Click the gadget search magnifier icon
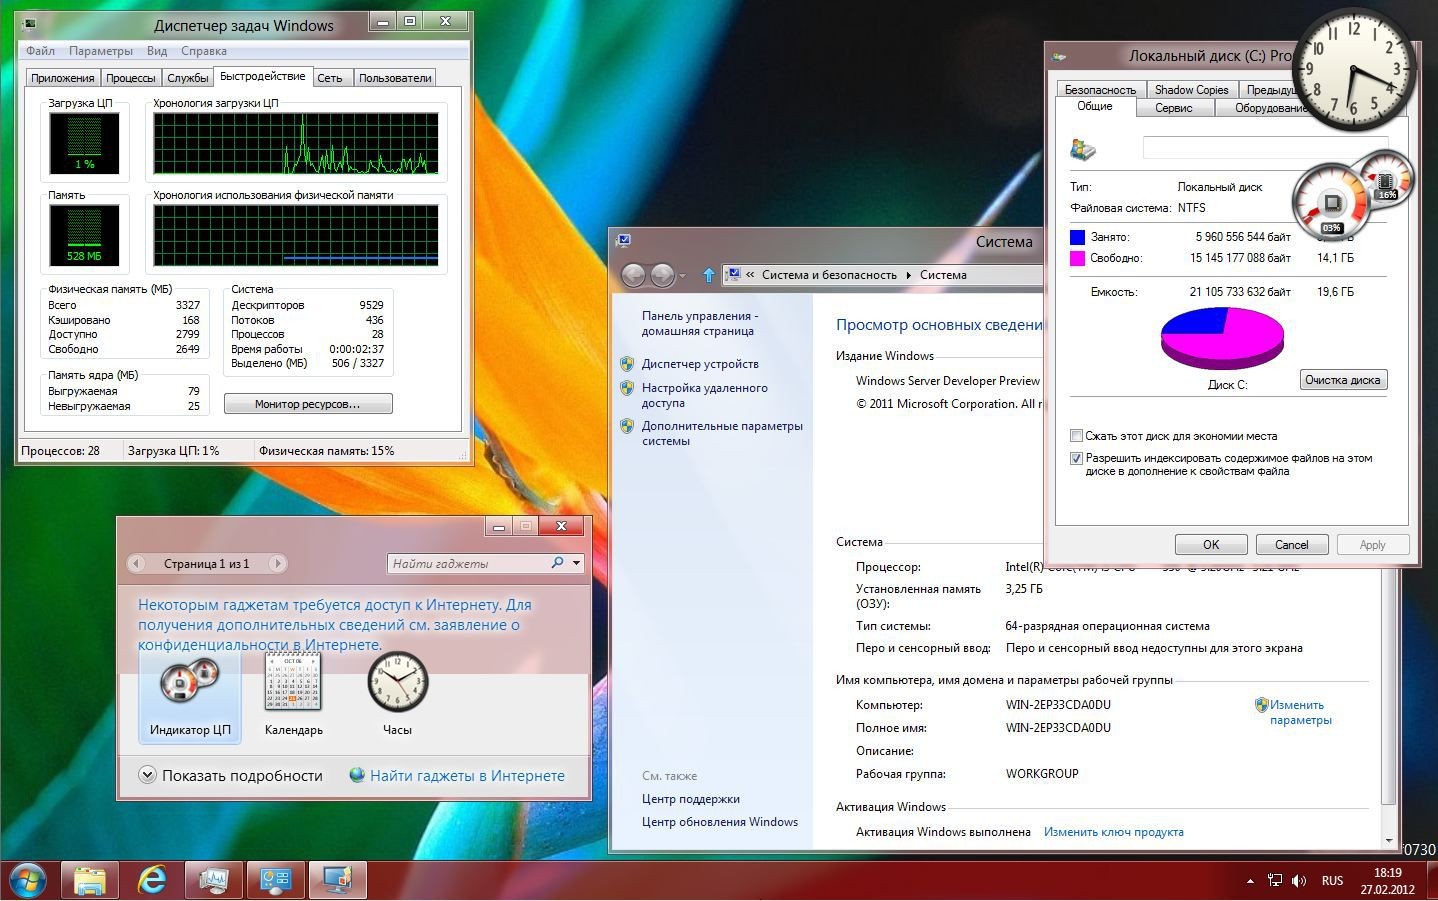Viewport: 1438px width, 901px height. point(557,563)
